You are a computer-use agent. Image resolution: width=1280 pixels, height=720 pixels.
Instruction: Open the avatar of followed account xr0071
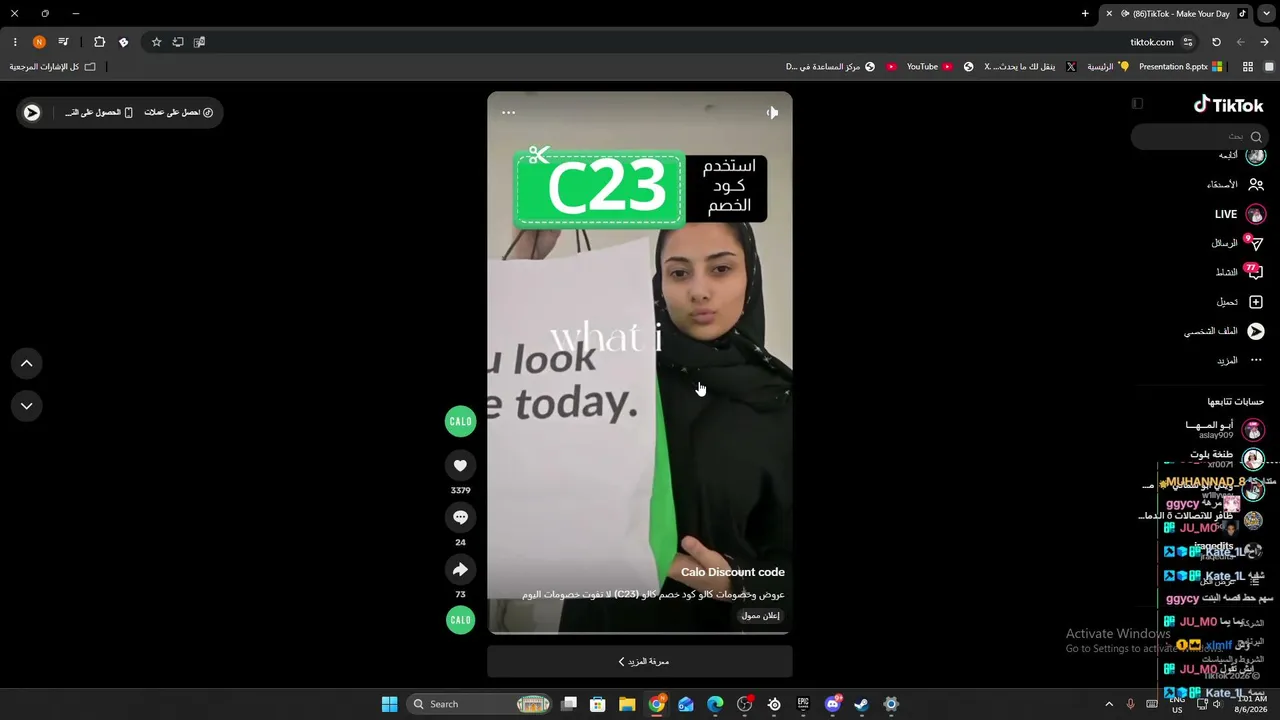pos(1253,459)
